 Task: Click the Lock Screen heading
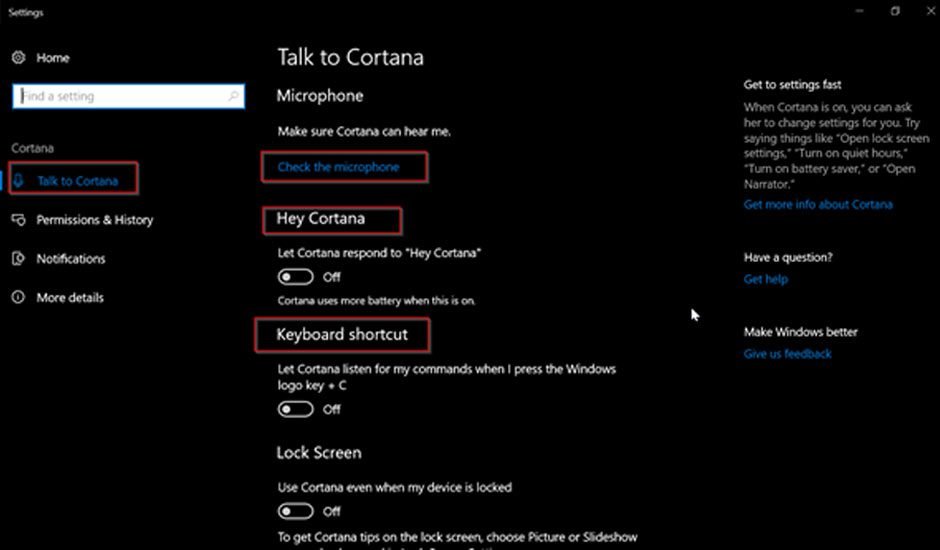click(x=319, y=452)
